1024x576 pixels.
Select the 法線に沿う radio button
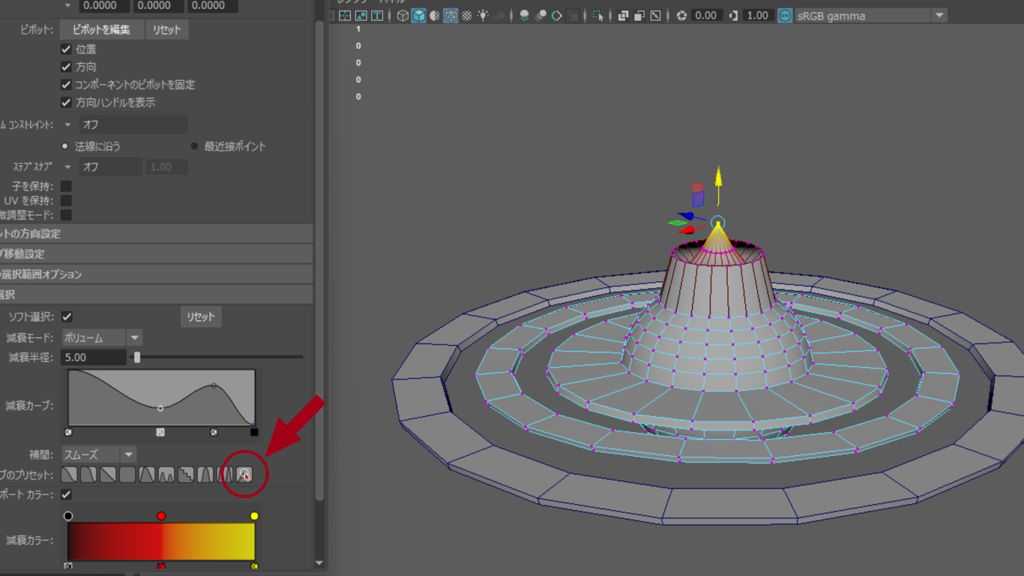click(65, 146)
